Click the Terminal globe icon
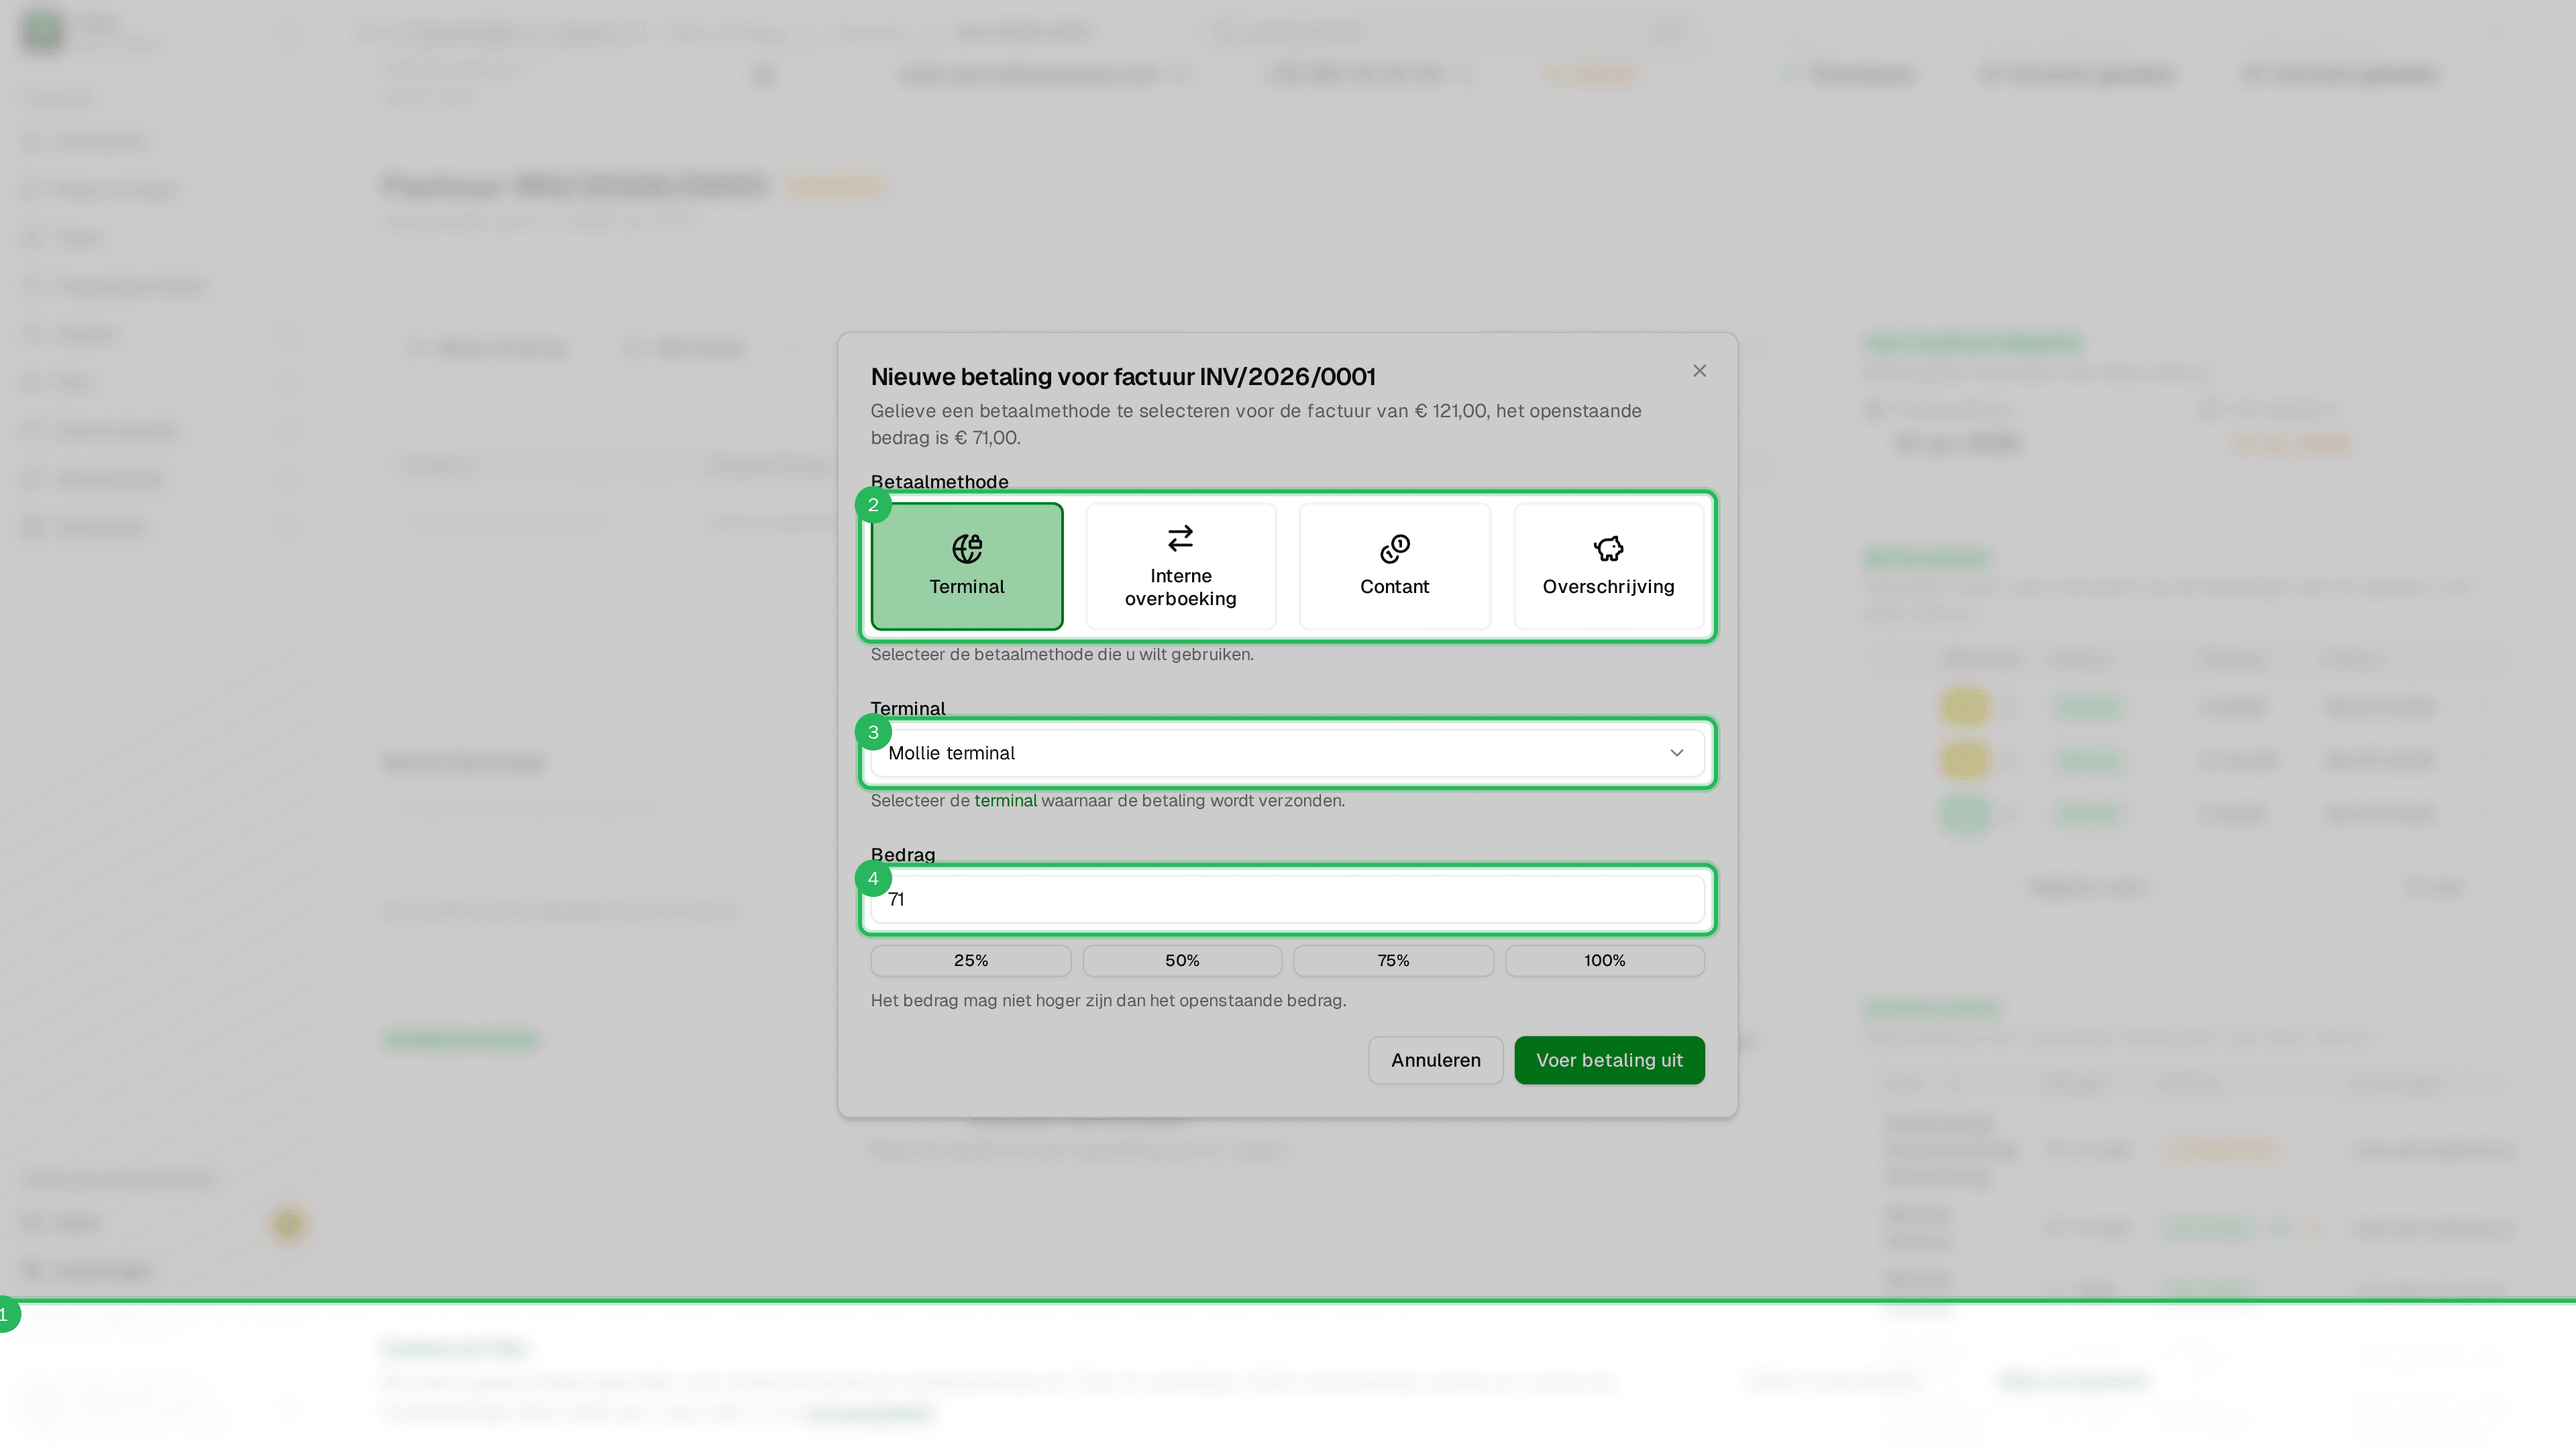This screenshot has height=1449, width=2576. tap(966, 548)
